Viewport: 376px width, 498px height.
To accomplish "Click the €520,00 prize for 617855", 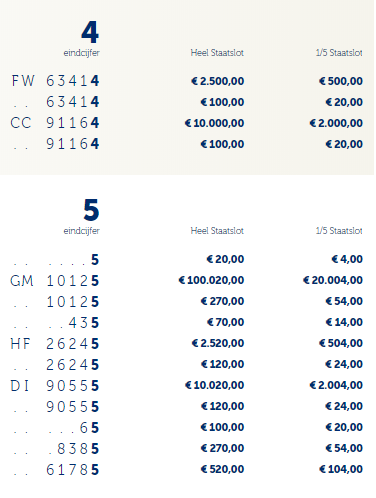I will 222,469.
